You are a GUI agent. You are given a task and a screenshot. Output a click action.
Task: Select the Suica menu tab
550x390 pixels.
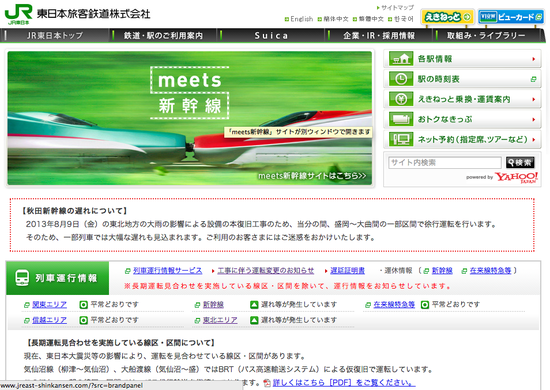[271, 35]
